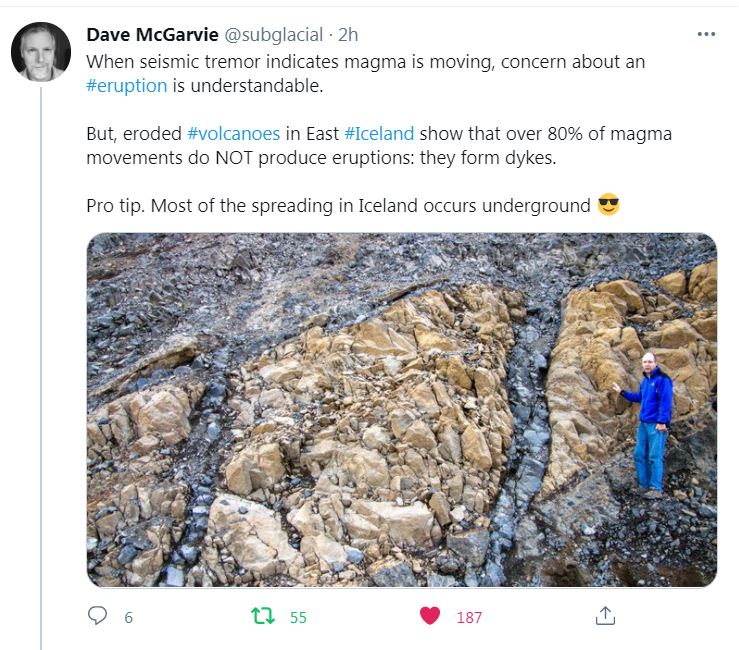This screenshot has height=650, width=739.
Task: Click the sunglasses emoji in tweet
Action: click(608, 205)
